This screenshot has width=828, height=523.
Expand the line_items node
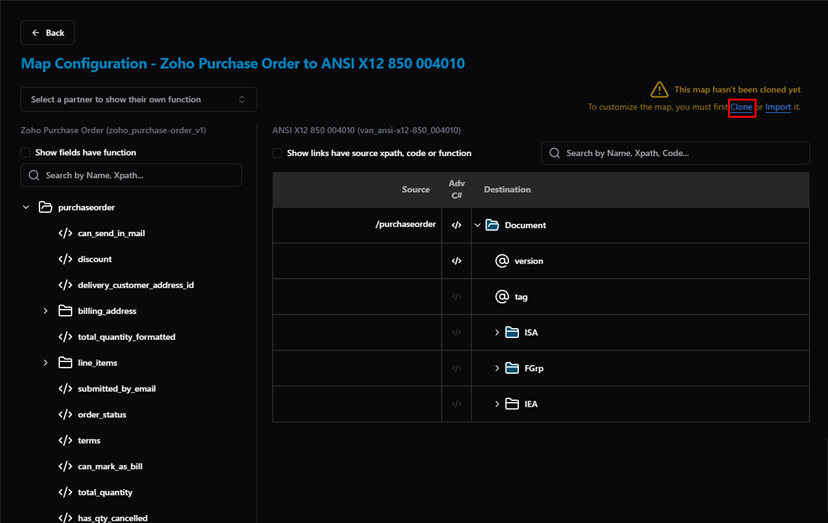pos(45,362)
